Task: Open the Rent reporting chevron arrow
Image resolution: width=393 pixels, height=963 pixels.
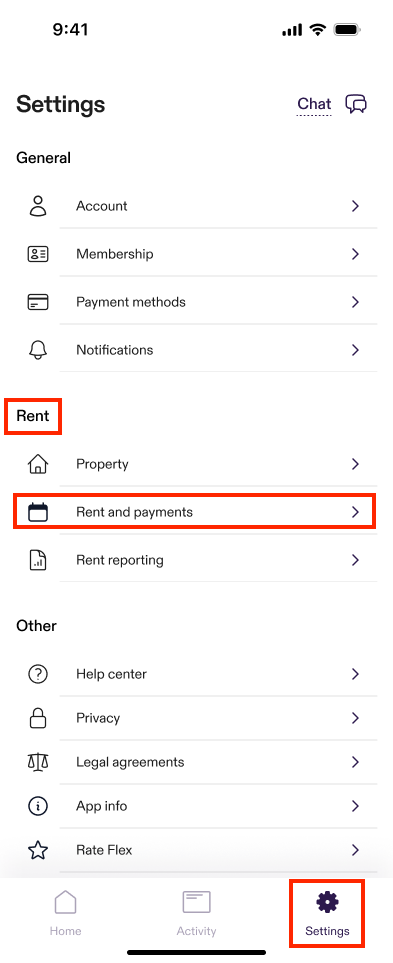Action: tap(355, 559)
